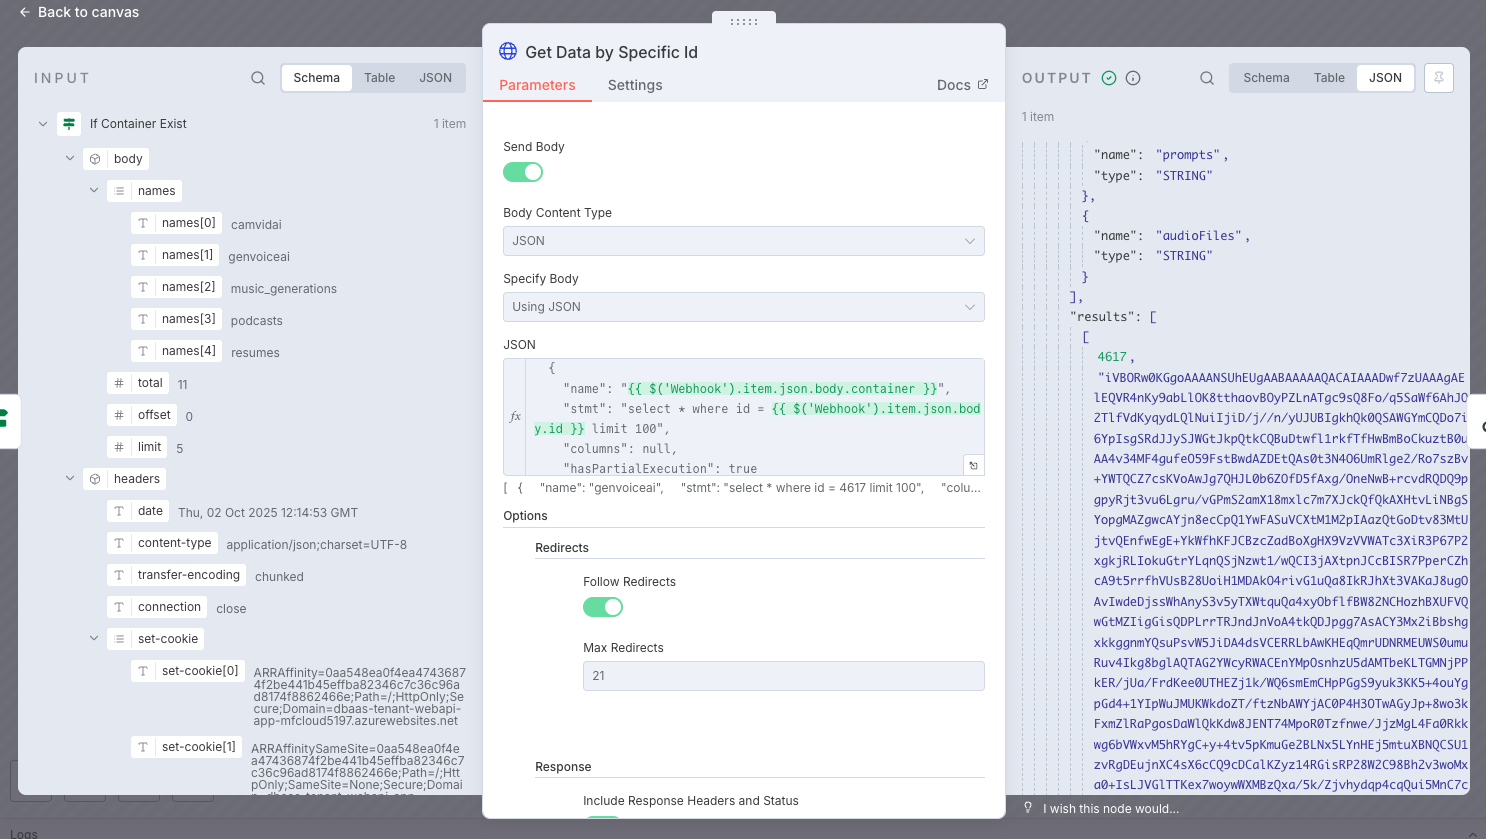This screenshot has height=839, width=1486.
Task: Click the OUTPUT info circle icon
Action: pos(1133,78)
